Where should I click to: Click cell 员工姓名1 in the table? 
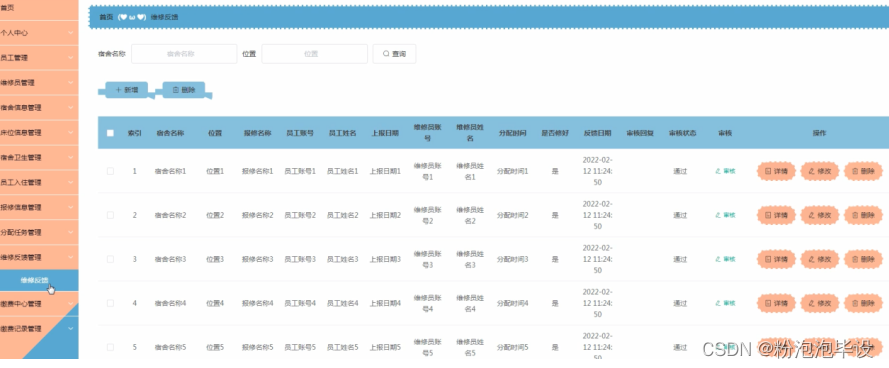click(x=342, y=171)
